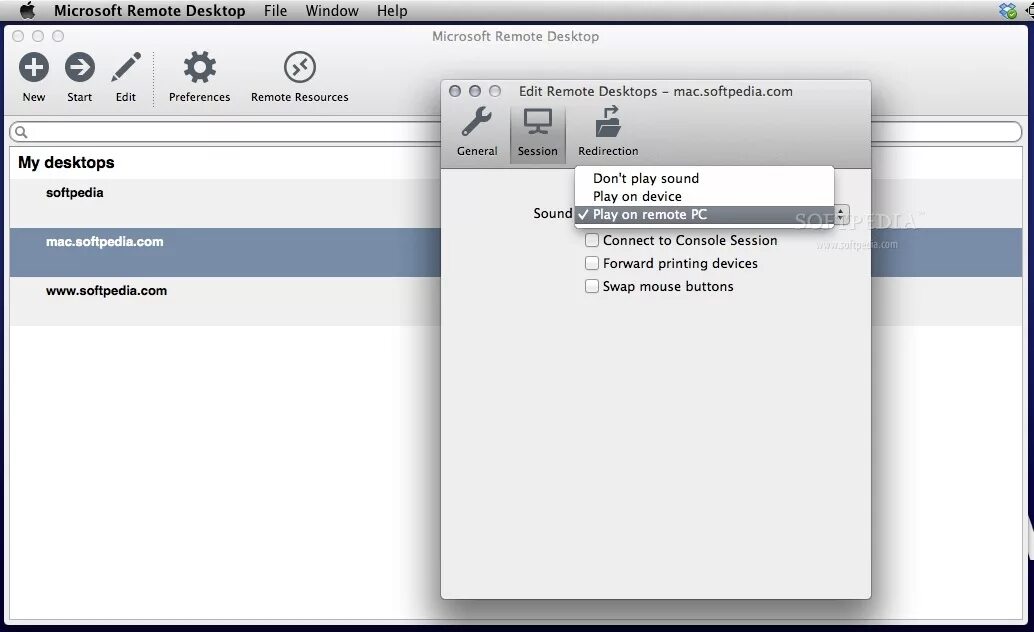Select mac.softpedia.com desktop row

tap(225, 252)
